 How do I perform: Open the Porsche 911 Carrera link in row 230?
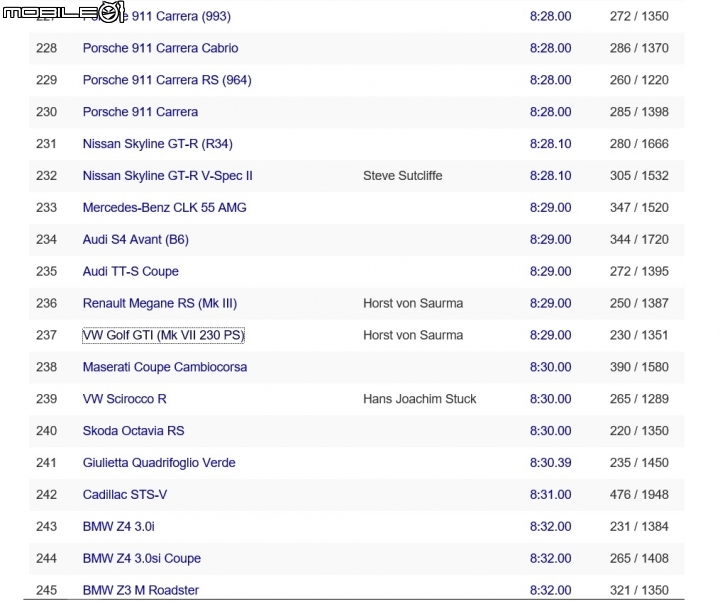click(140, 112)
